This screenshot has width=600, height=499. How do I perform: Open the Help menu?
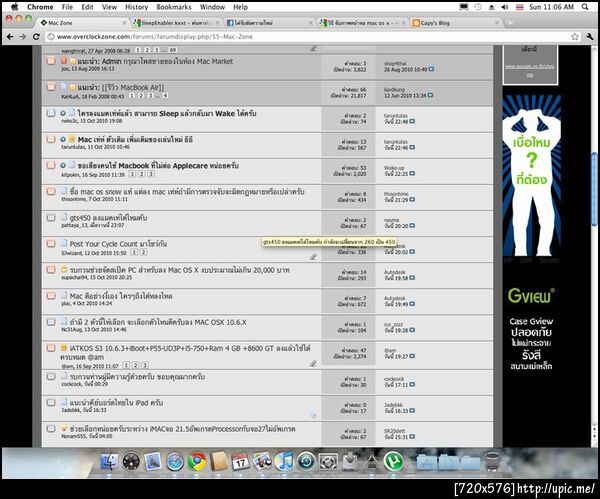point(240,7)
